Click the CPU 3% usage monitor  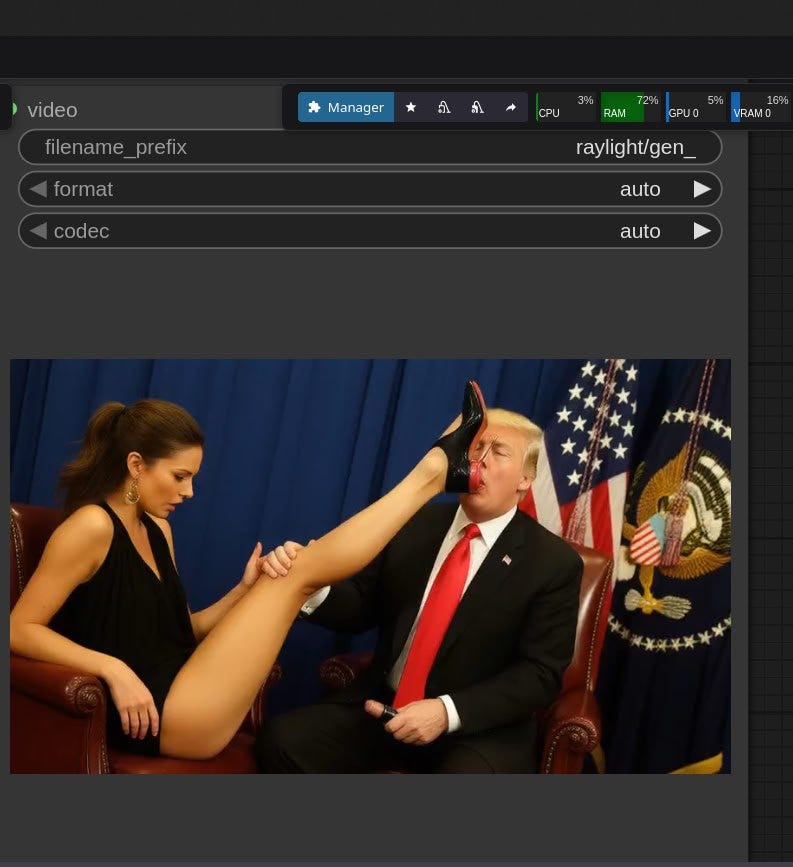coord(566,107)
